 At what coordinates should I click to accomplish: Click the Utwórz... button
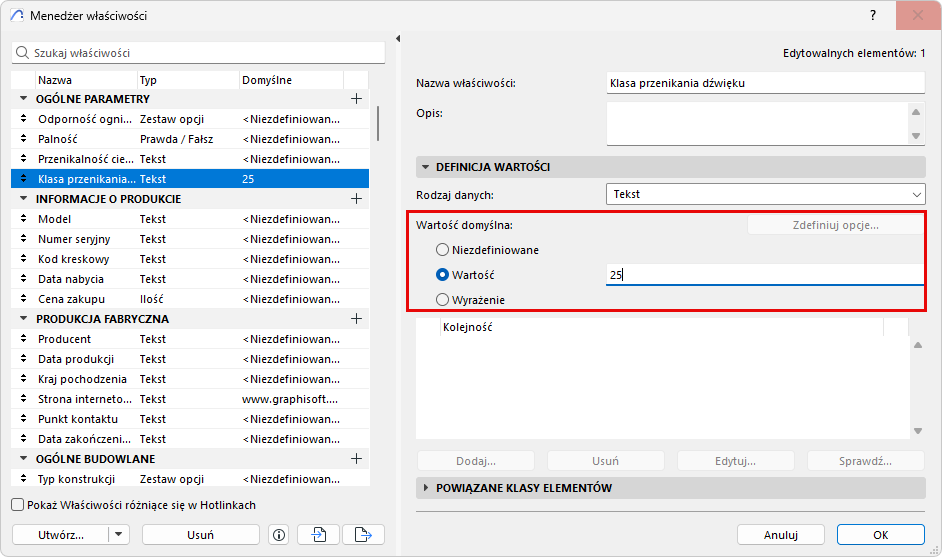coord(61,535)
